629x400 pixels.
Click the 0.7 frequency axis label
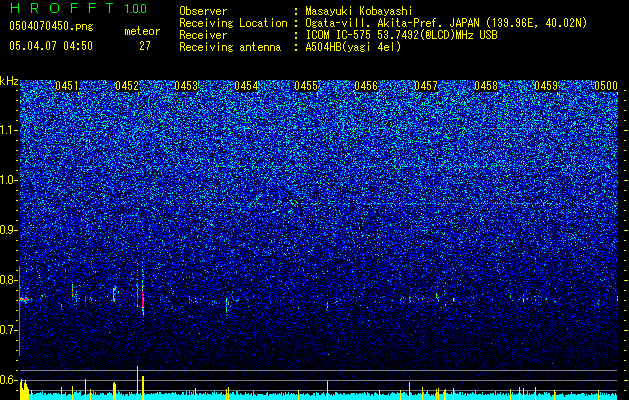[9, 330]
